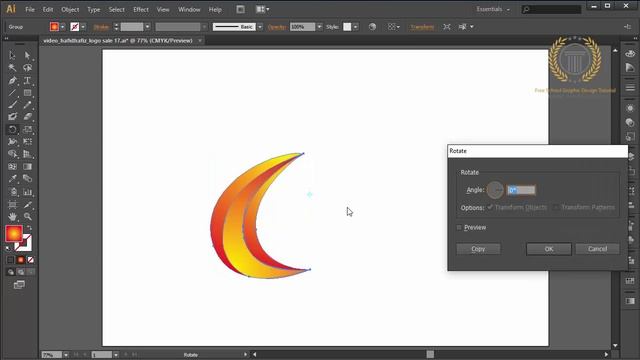Select the Gradient tool
Screen dimensions: 640x360
[x=27, y=167]
